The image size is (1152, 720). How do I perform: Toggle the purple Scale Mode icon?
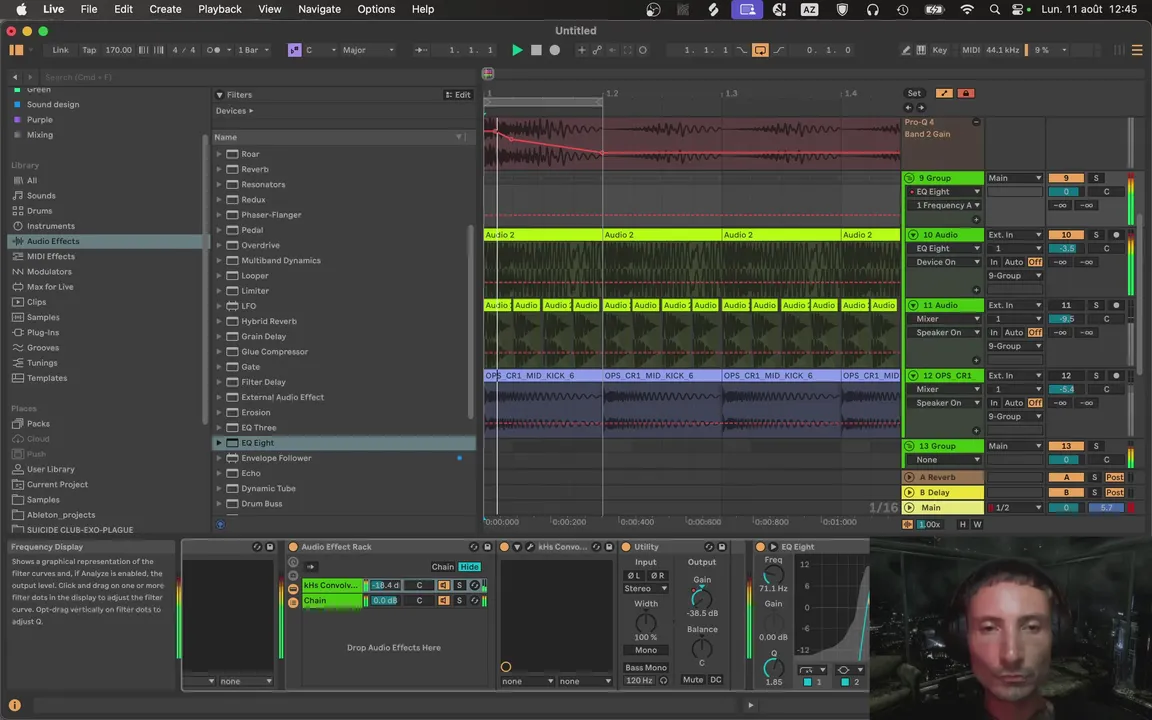295,50
